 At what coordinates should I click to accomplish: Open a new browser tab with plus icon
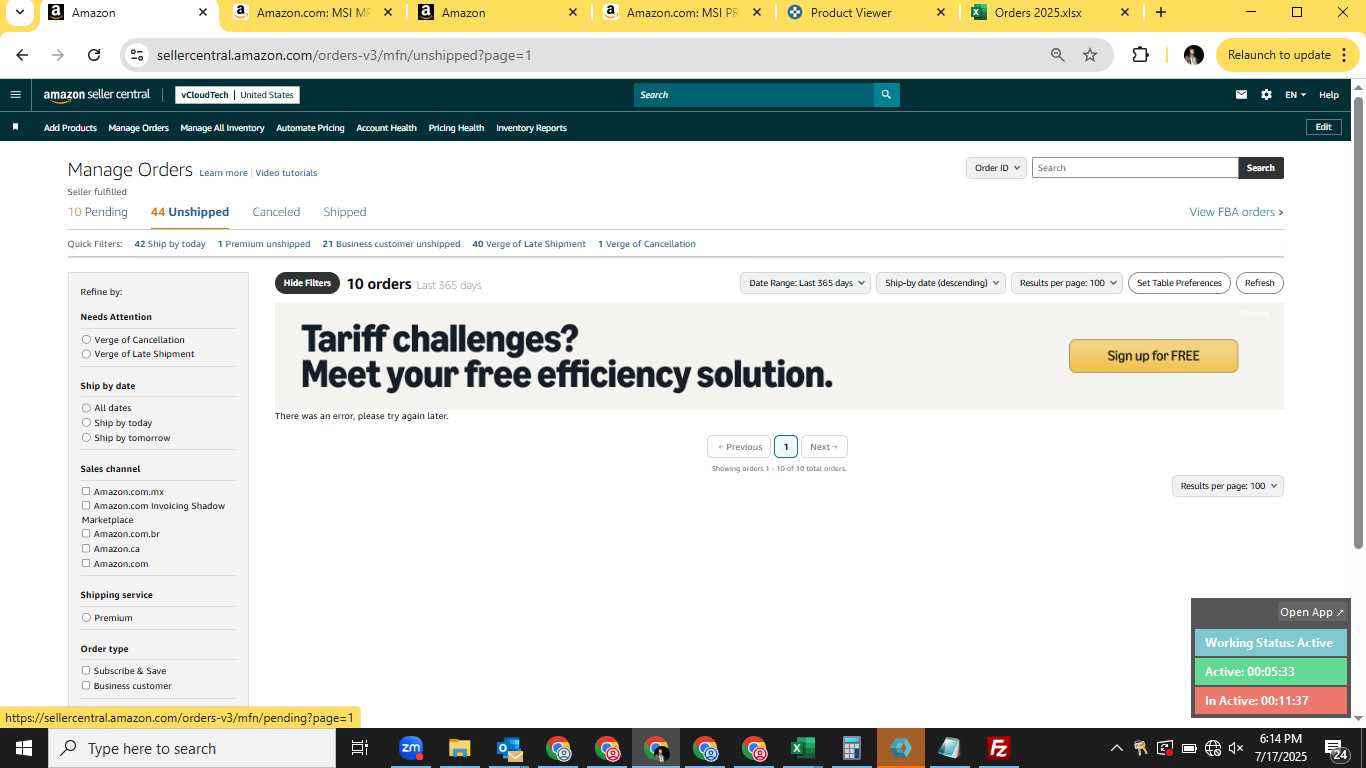click(x=1160, y=12)
